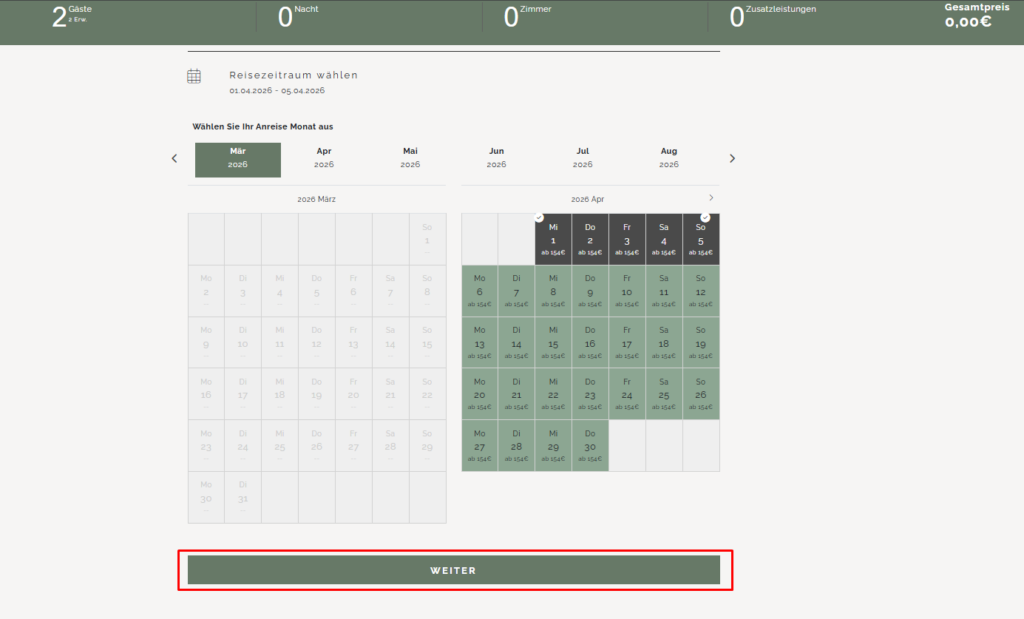Toggle the selected departure date So 5 April
Screen dimensions: 1024x619
click(x=701, y=240)
